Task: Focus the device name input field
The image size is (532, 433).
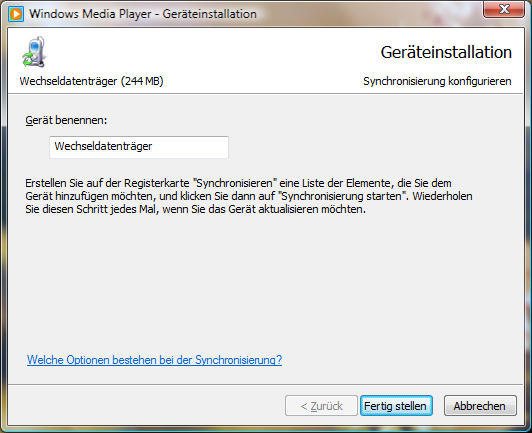Action: (139, 147)
